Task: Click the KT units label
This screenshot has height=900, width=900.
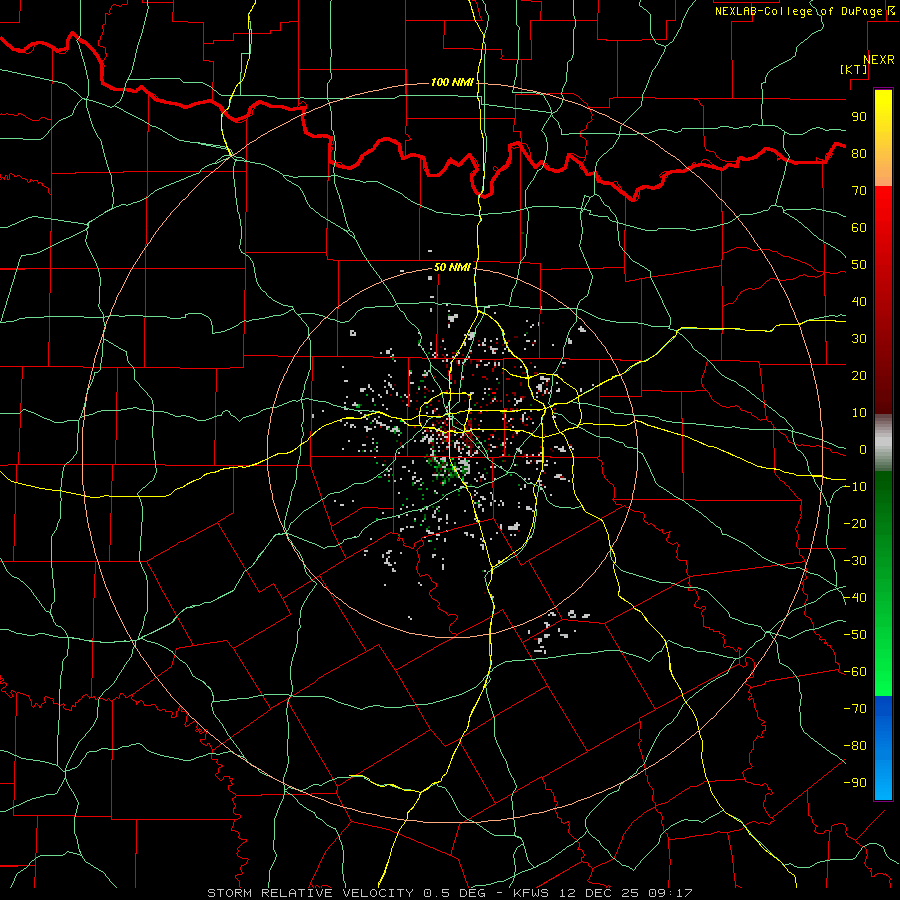Action: 854,69
